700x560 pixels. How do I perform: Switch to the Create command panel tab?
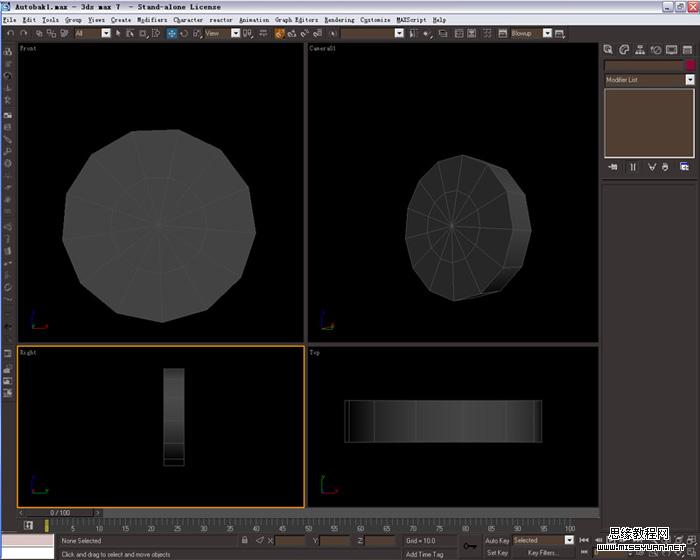coord(608,50)
